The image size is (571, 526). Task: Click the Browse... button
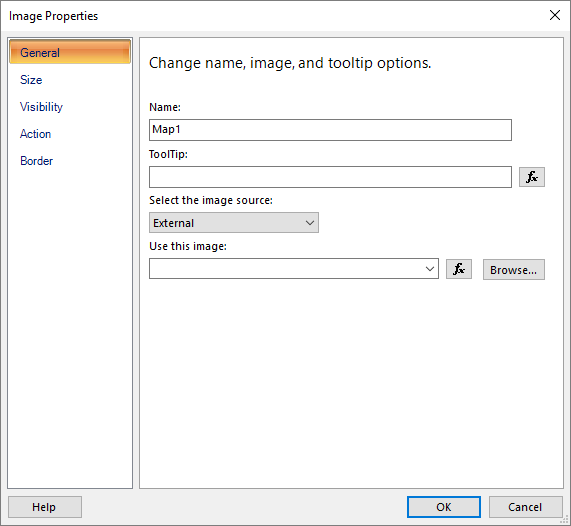pyautogui.click(x=513, y=270)
